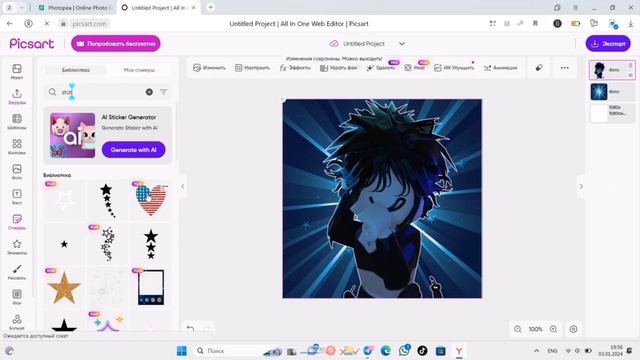Open the Windows Start menu
Screen dimensions: 640x360
point(182,351)
